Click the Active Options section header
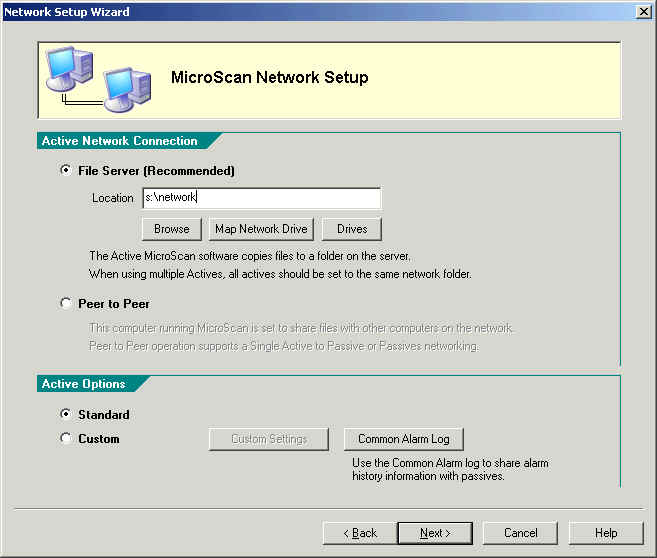657x558 pixels. click(83, 384)
